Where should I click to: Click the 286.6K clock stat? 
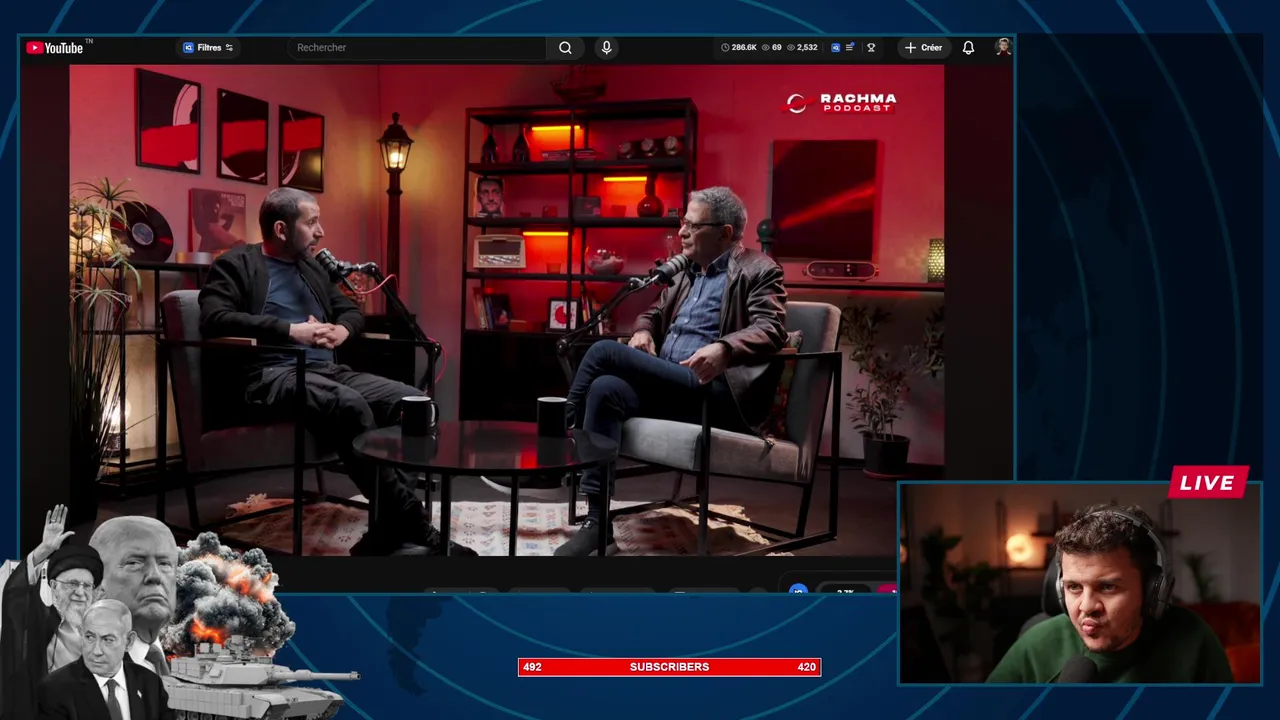[739, 48]
